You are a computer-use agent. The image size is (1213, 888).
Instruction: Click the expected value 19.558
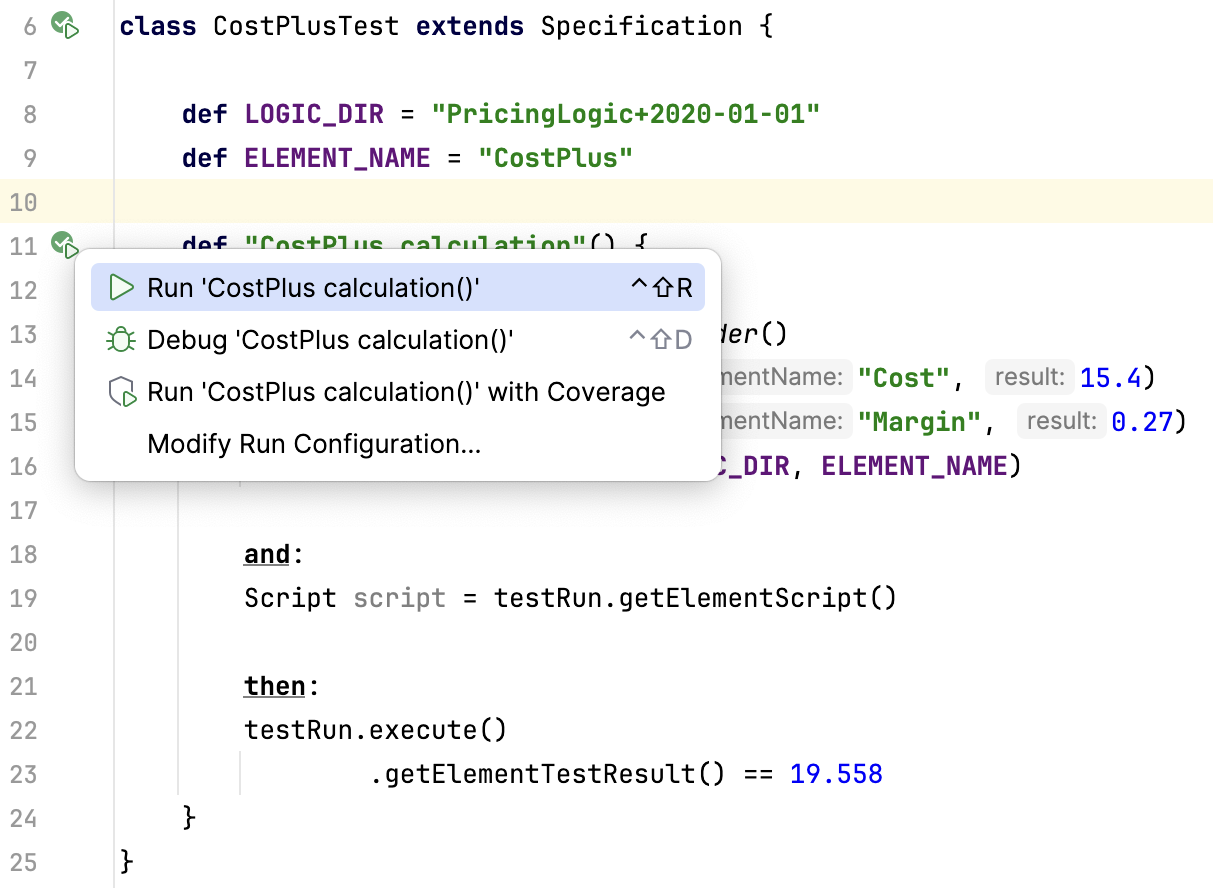pos(836,774)
